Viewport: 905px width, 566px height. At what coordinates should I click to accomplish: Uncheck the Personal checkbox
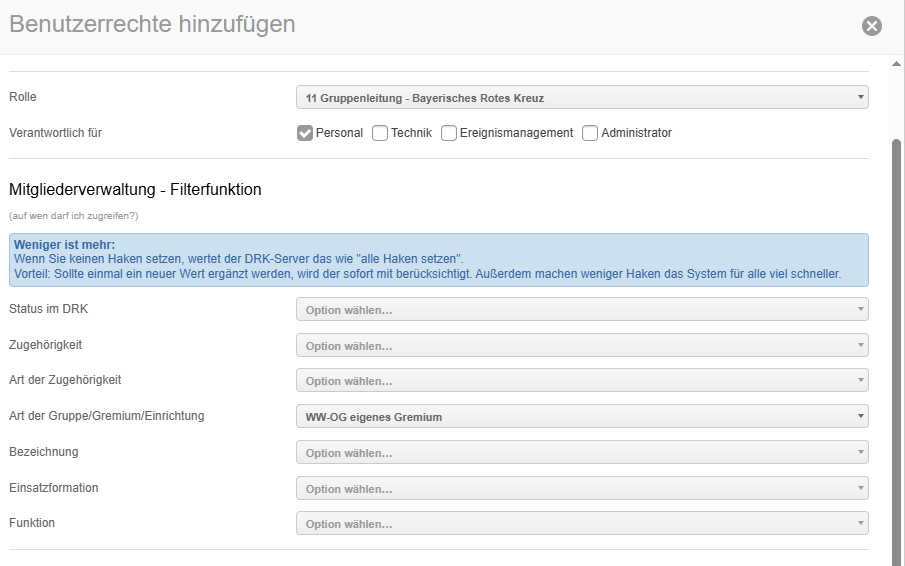coord(305,133)
